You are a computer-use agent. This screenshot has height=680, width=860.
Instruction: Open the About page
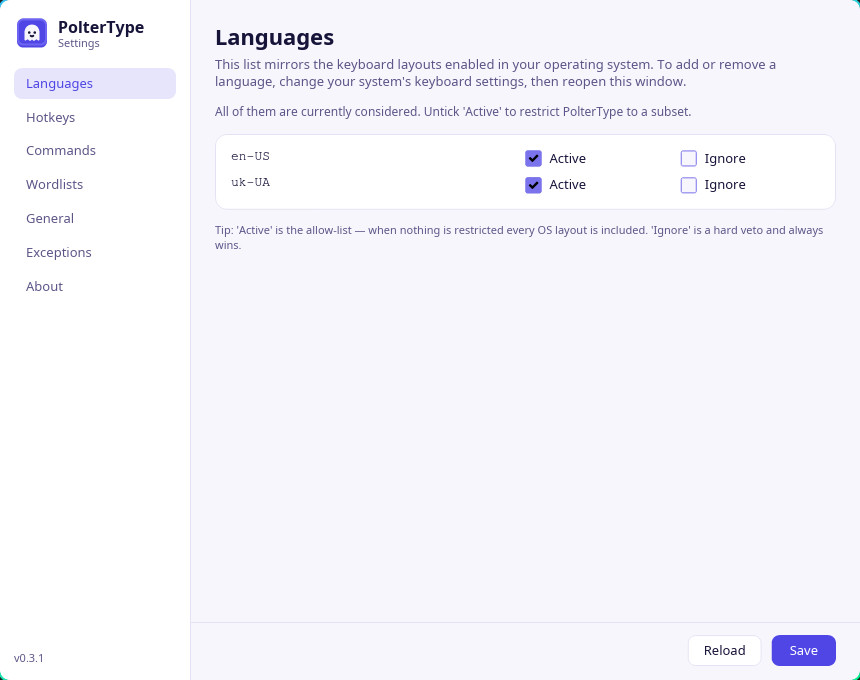(95, 286)
